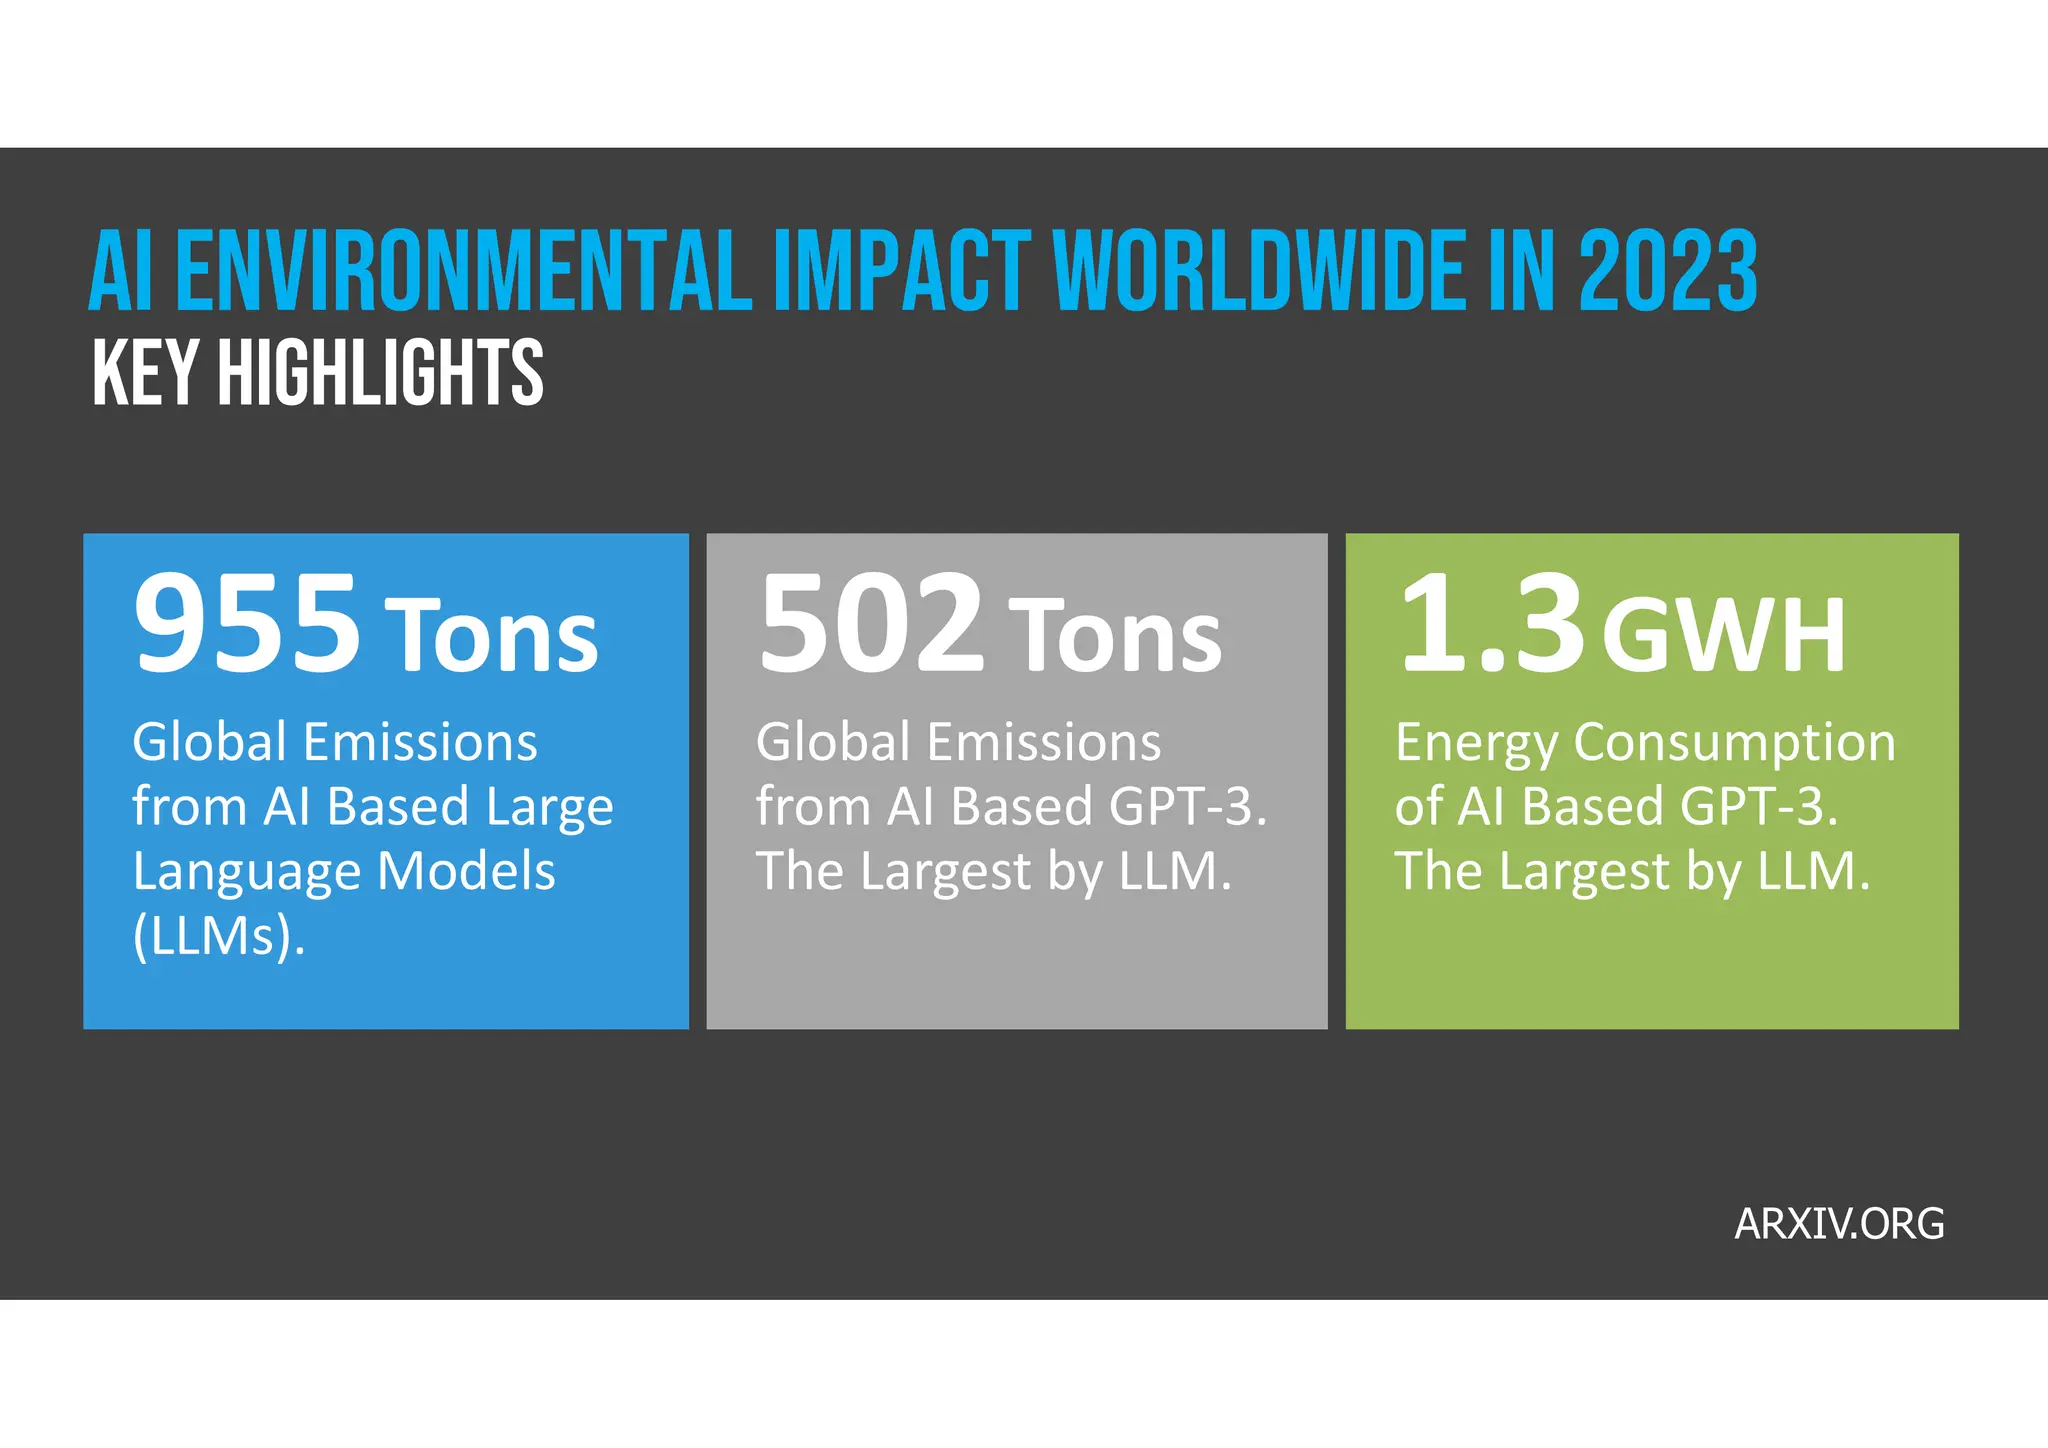This screenshot has width=2048, height=1448.
Task: Click the GWH unit label
Action: click(x=1724, y=636)
